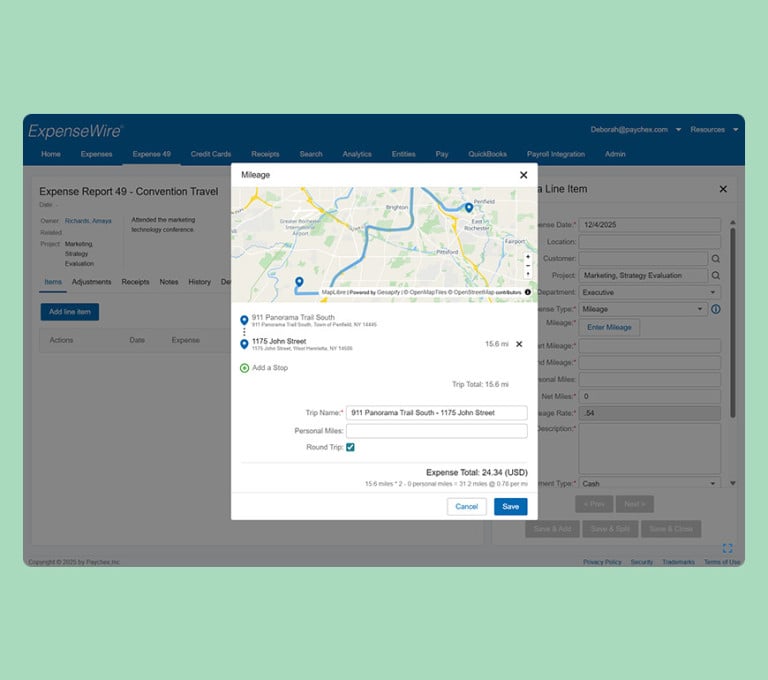The height and width of the screenshot is (680, 768).
Task: Select the Expense 49 menu tab
Action: pyautogui.click(x=151, y=154)
